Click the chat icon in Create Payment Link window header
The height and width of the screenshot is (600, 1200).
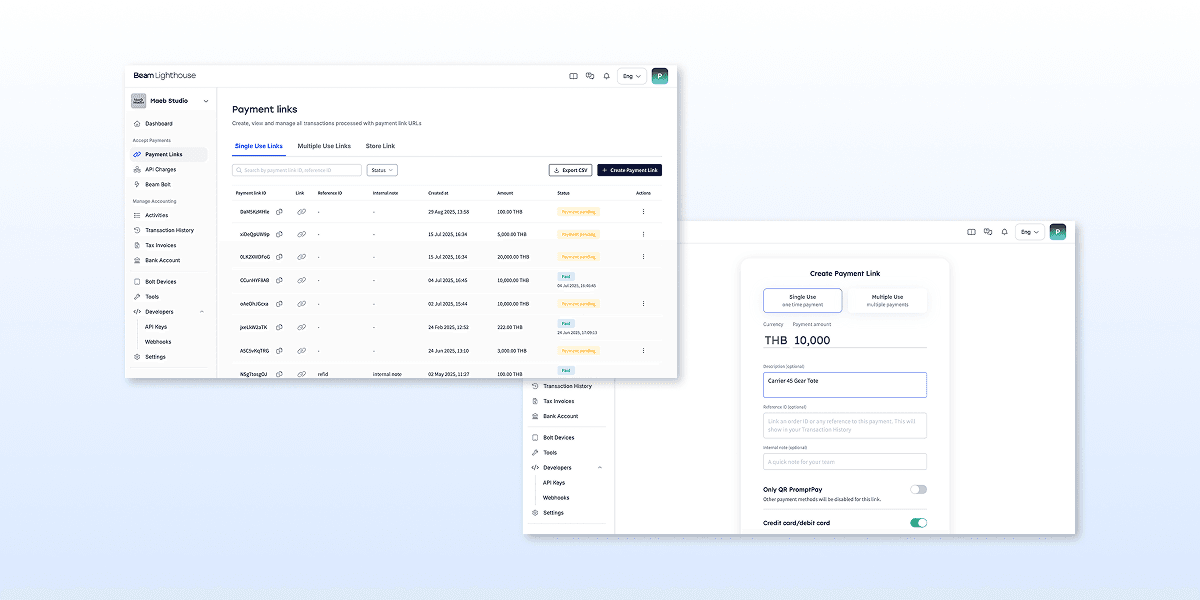pyautogui.click(x=988, y=231)
